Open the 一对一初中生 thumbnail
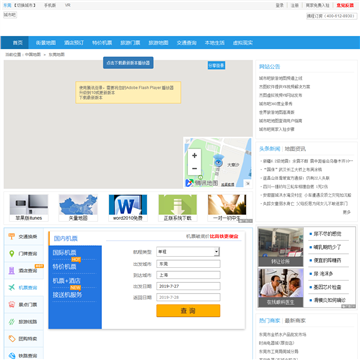 click(x=227, y=208)
